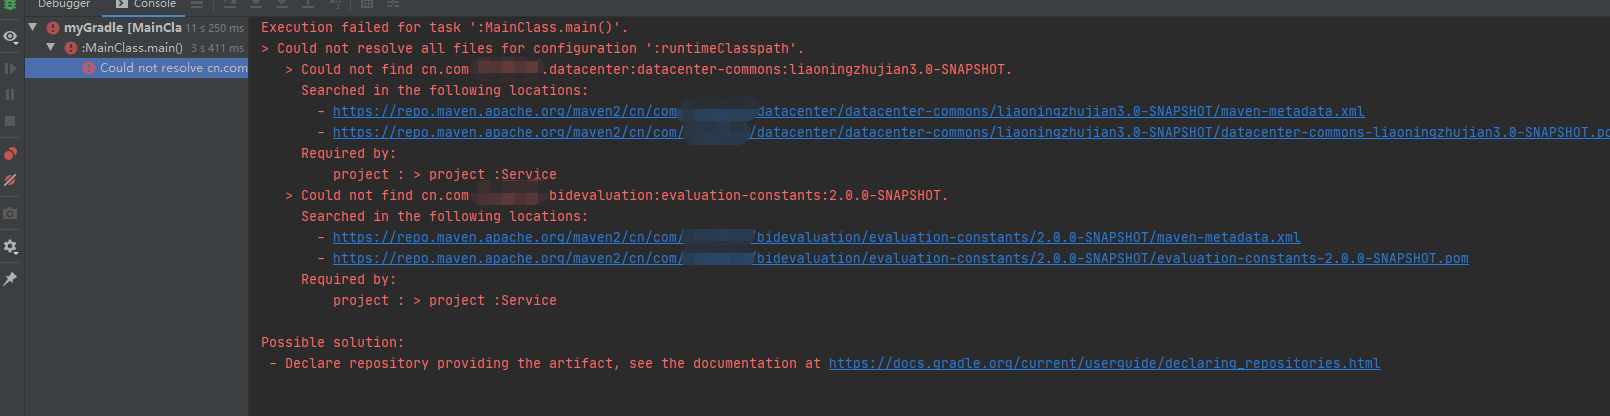
Task: Open the eye view options dropdown
Action: click(x=11, y=37)
